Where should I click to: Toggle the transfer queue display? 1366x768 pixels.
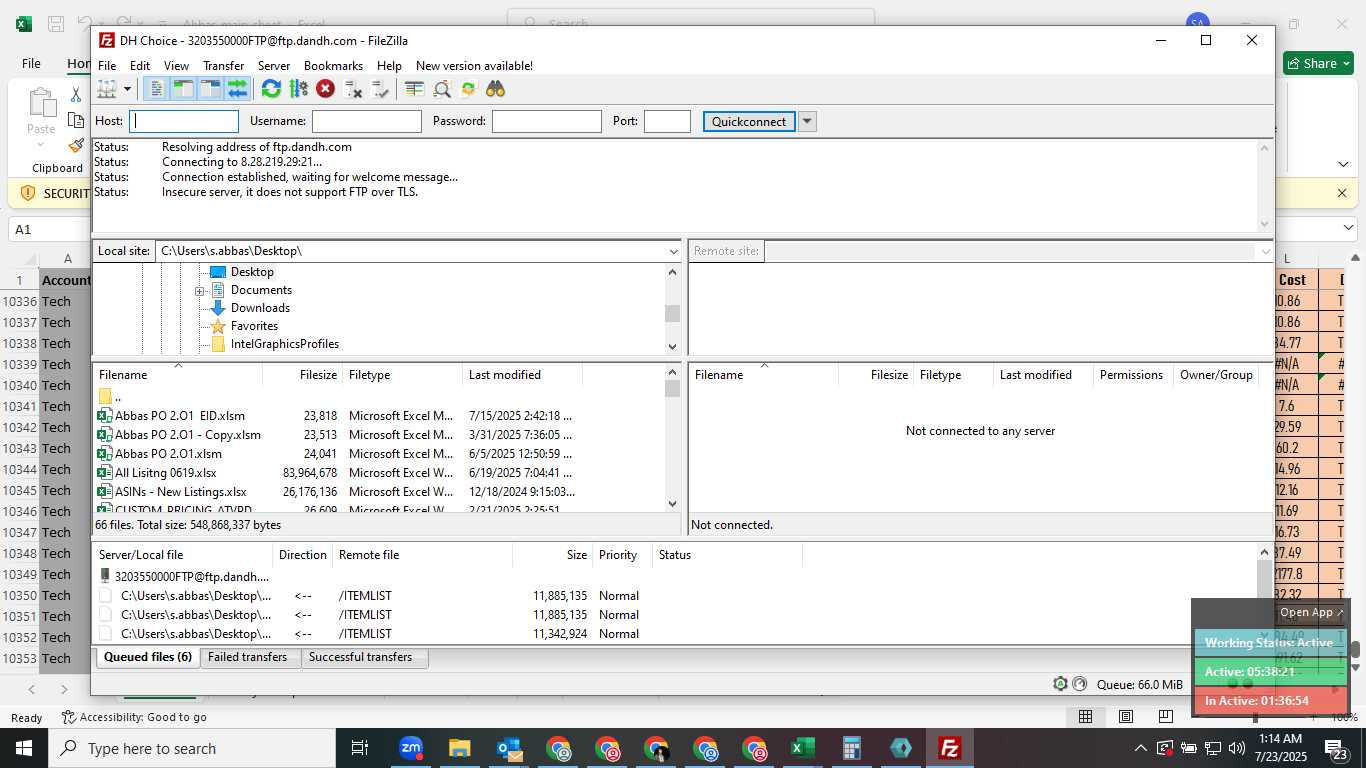click(237, 89)
